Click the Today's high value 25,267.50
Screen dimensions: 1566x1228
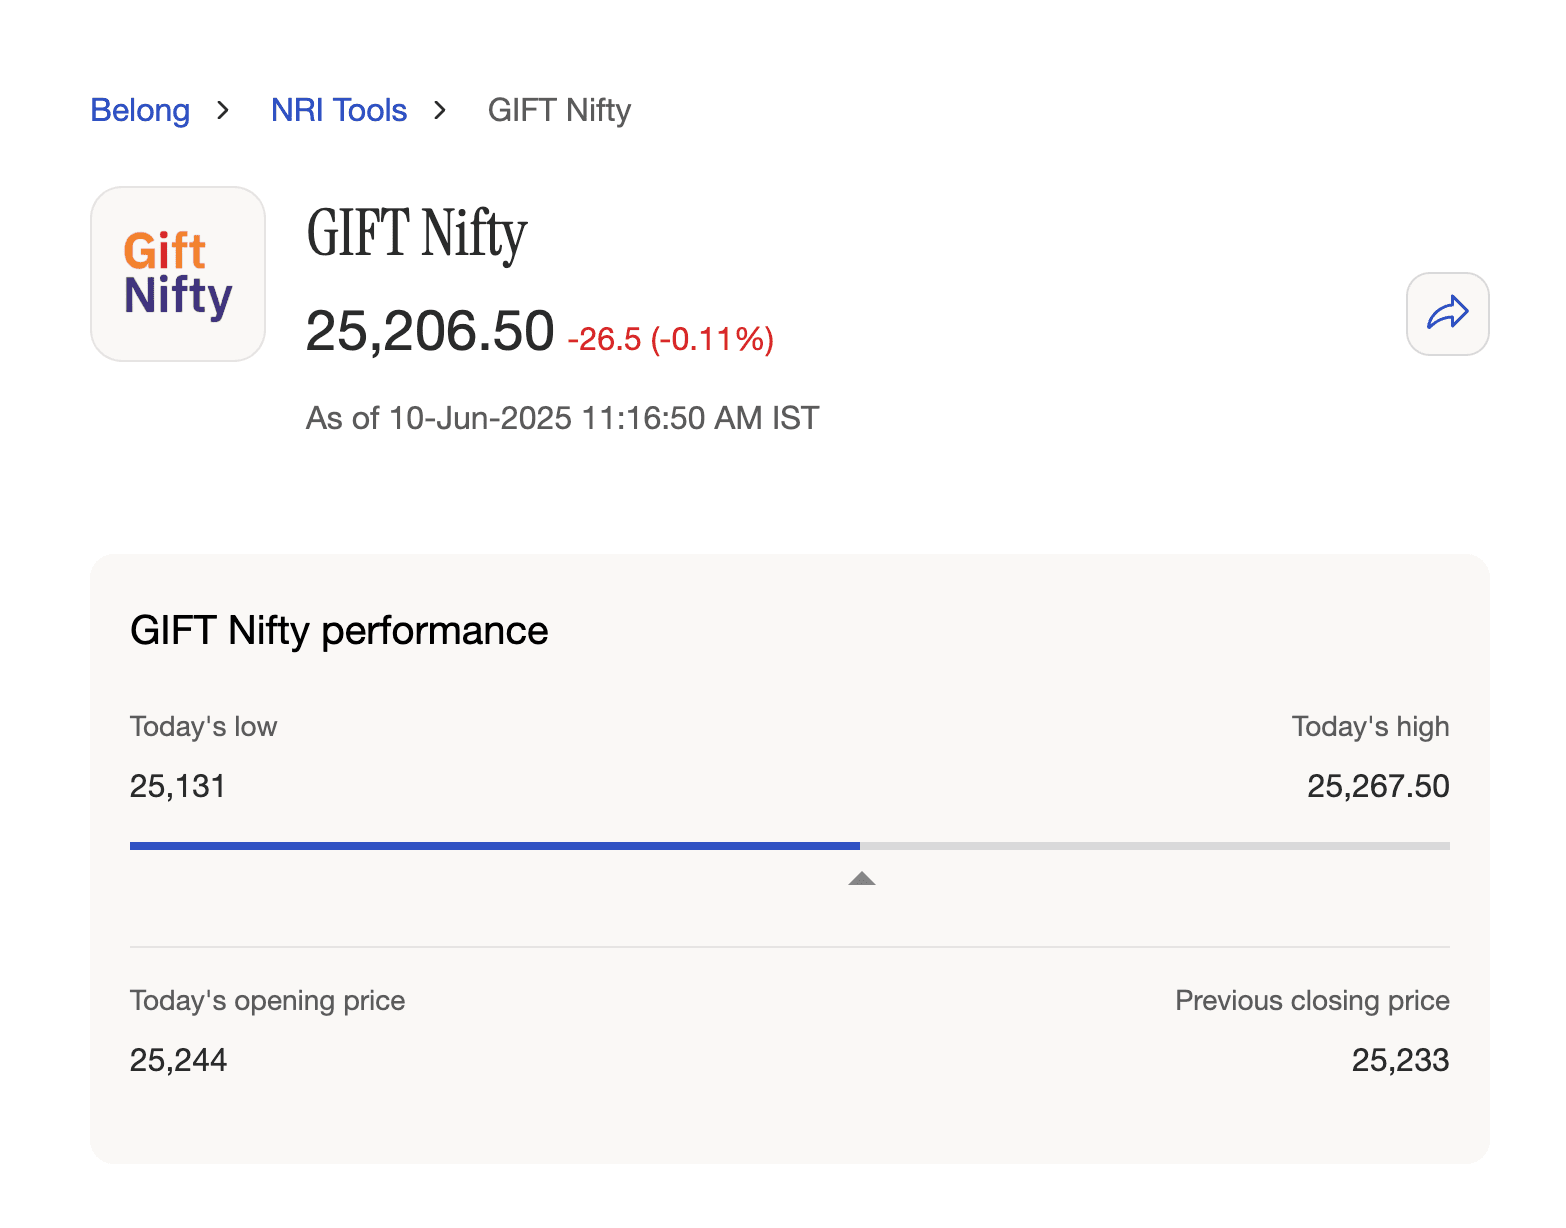click(x=1377, y=786)
